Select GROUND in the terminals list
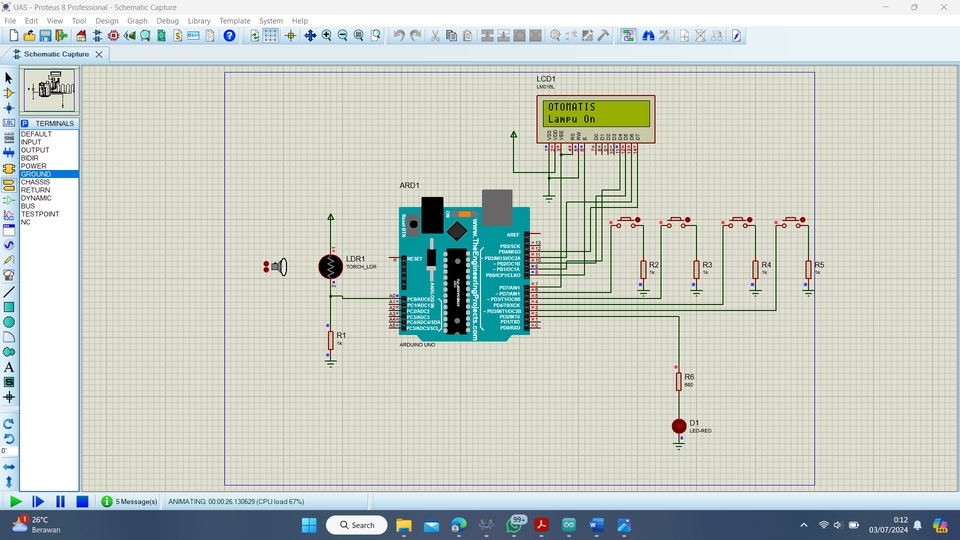 pos(49,174)
